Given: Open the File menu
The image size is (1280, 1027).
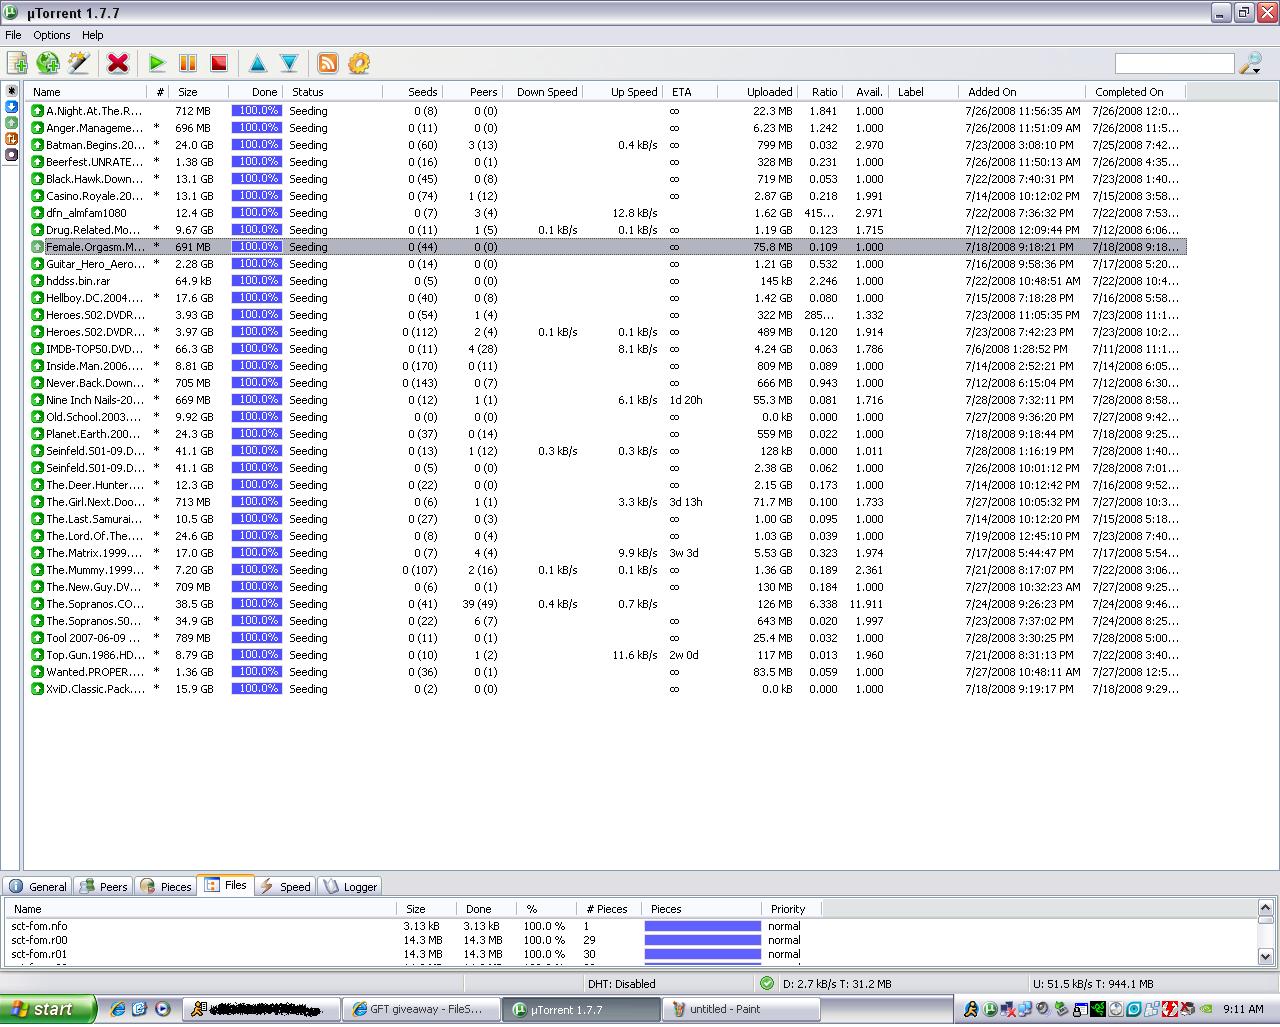Looking at the screenshot, I should 13,35.
